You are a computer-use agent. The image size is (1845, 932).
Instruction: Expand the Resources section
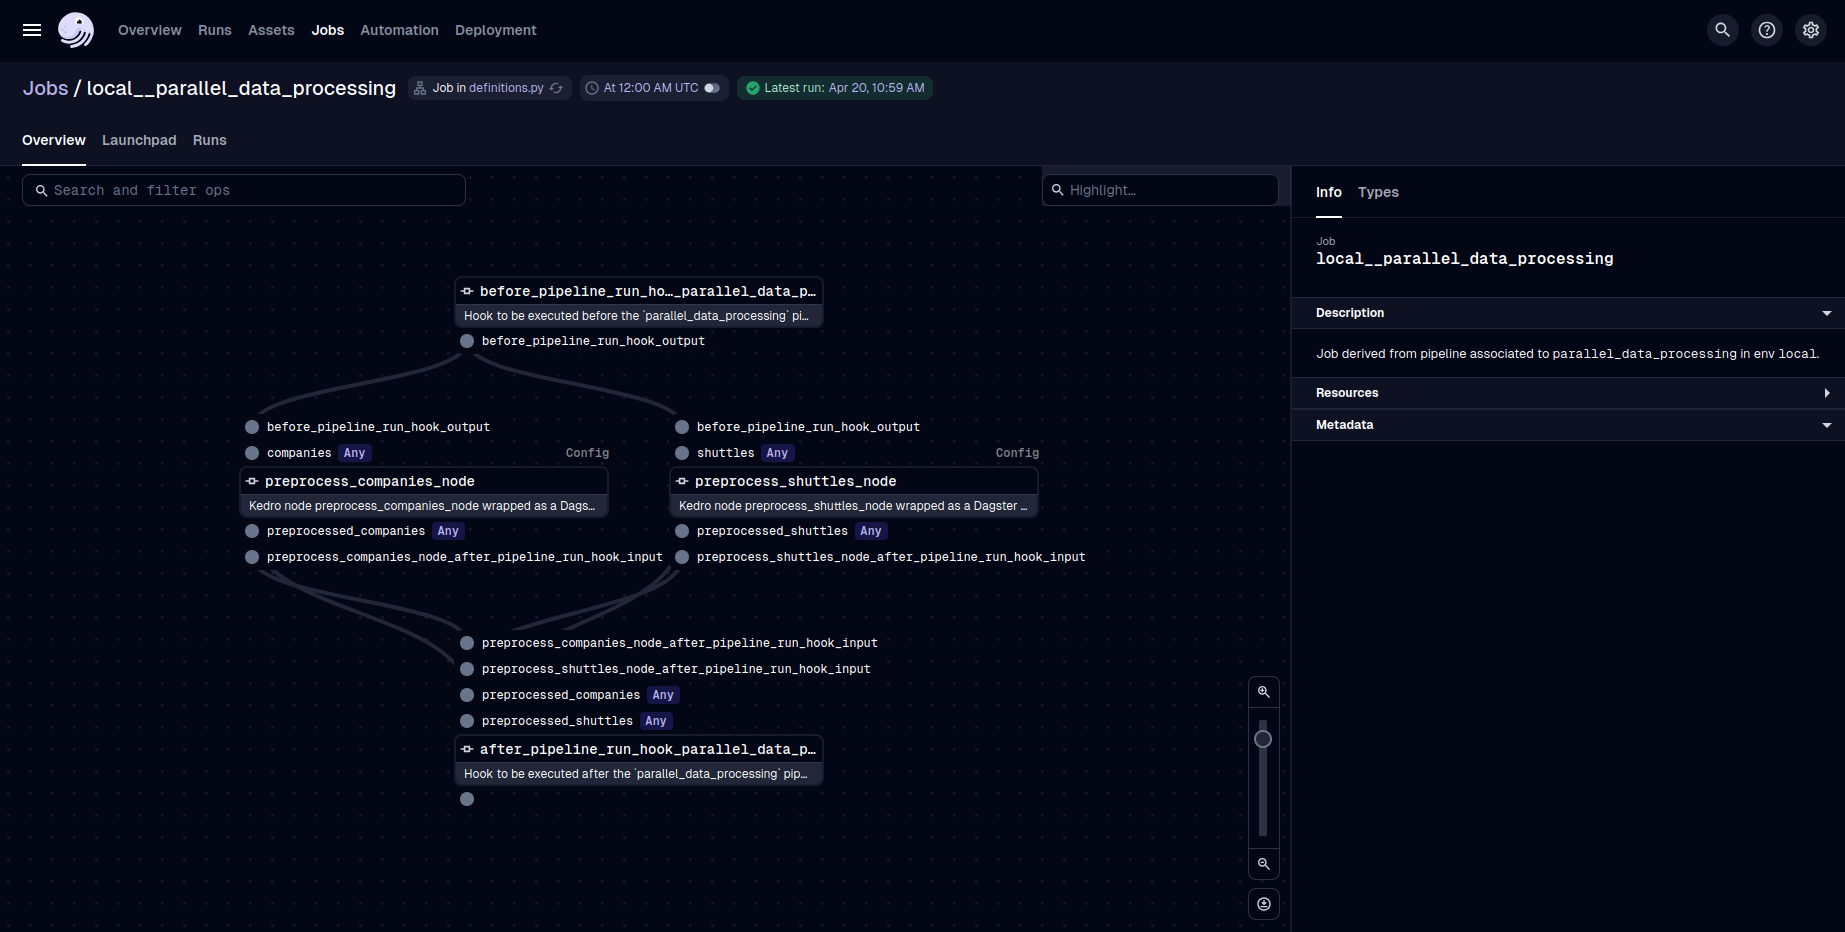point(1568,393)
